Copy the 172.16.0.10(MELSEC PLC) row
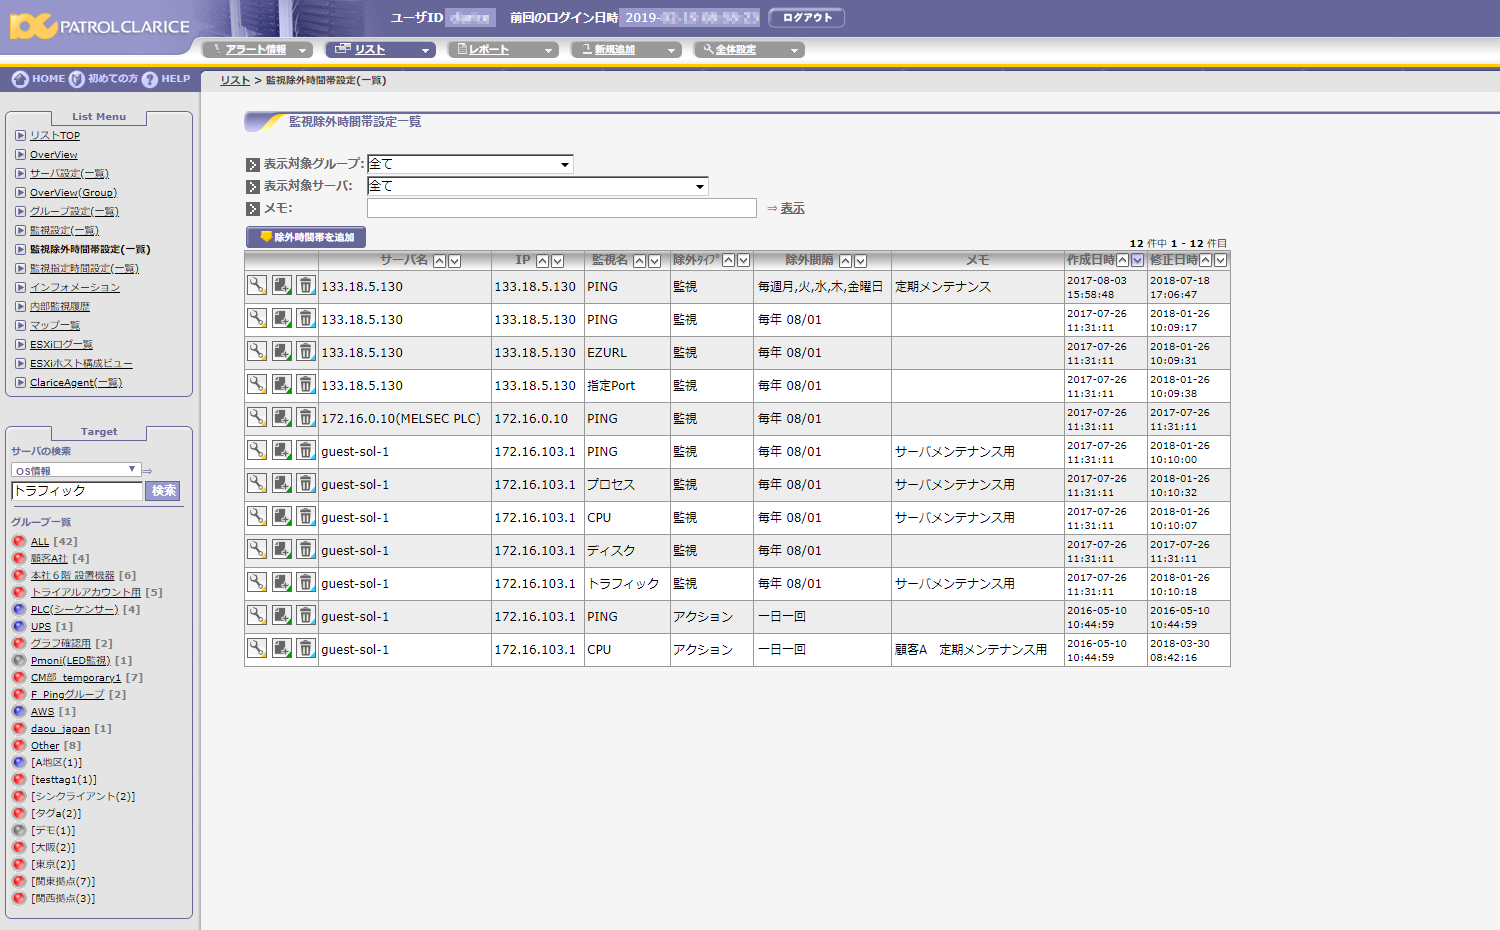Screen dimensions: 1500x930 click(x=282, y=417)
